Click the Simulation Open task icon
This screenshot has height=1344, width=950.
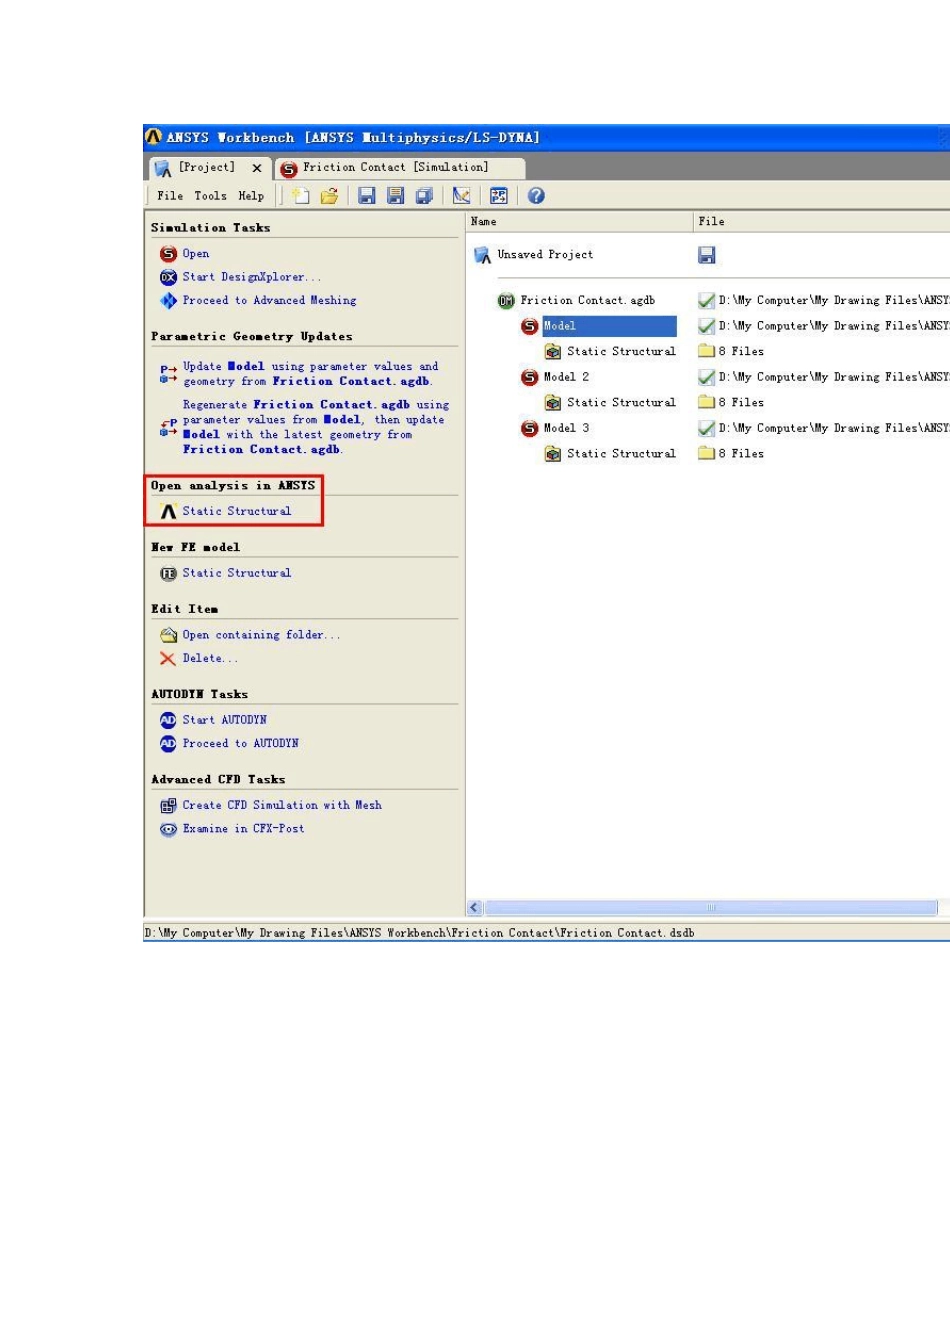[168, 254]
